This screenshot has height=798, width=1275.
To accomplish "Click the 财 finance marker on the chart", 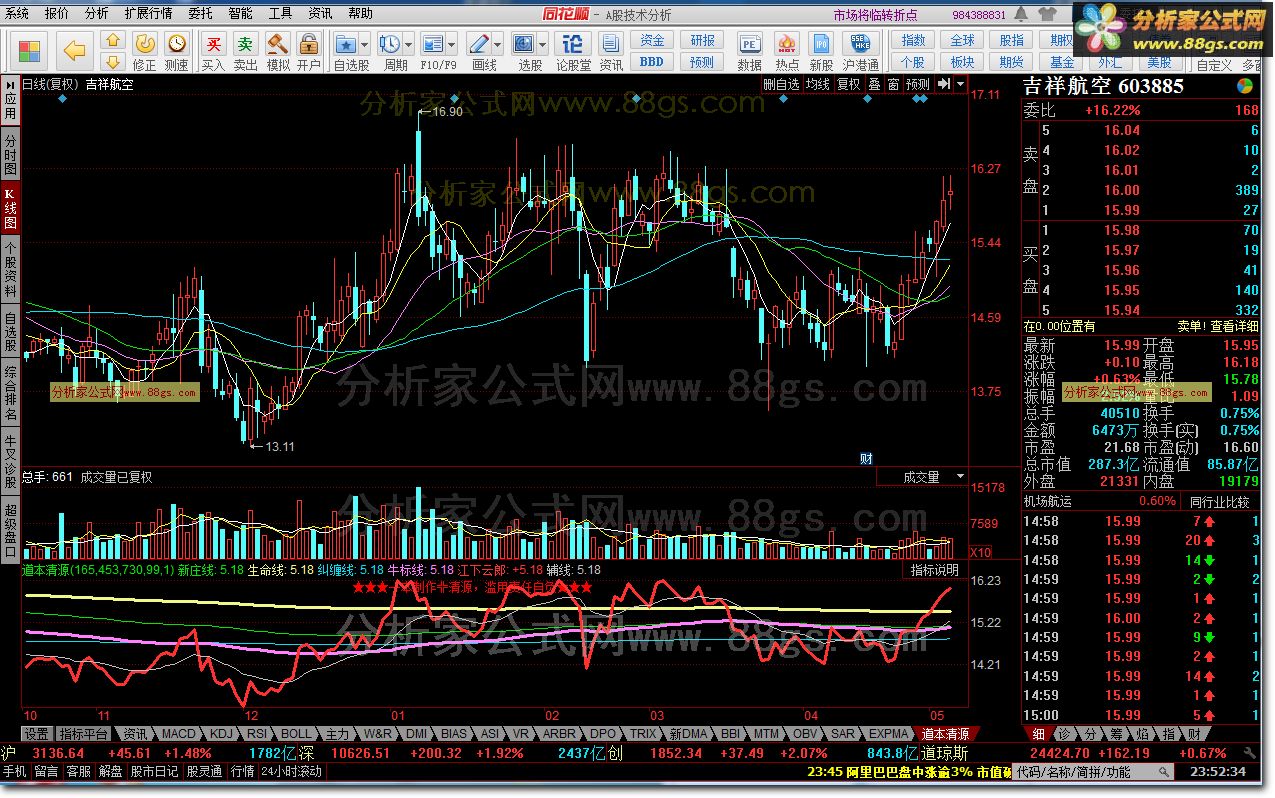I will [866, 459].
